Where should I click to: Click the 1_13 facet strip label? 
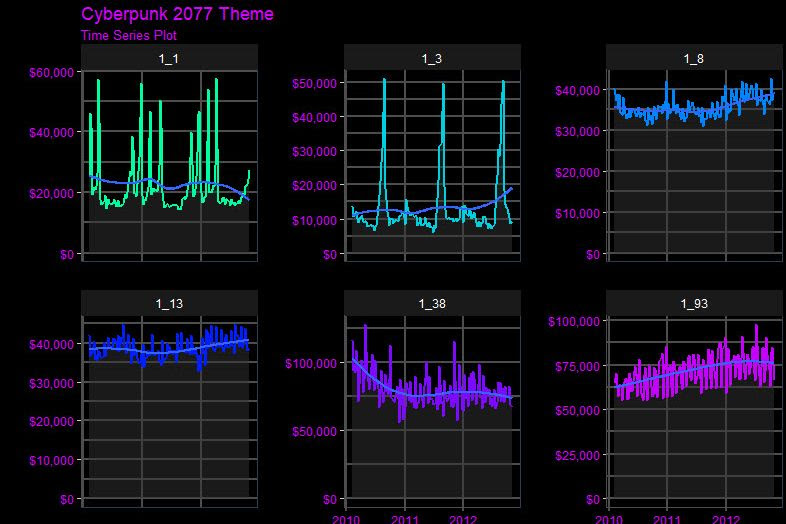point(169,303)
